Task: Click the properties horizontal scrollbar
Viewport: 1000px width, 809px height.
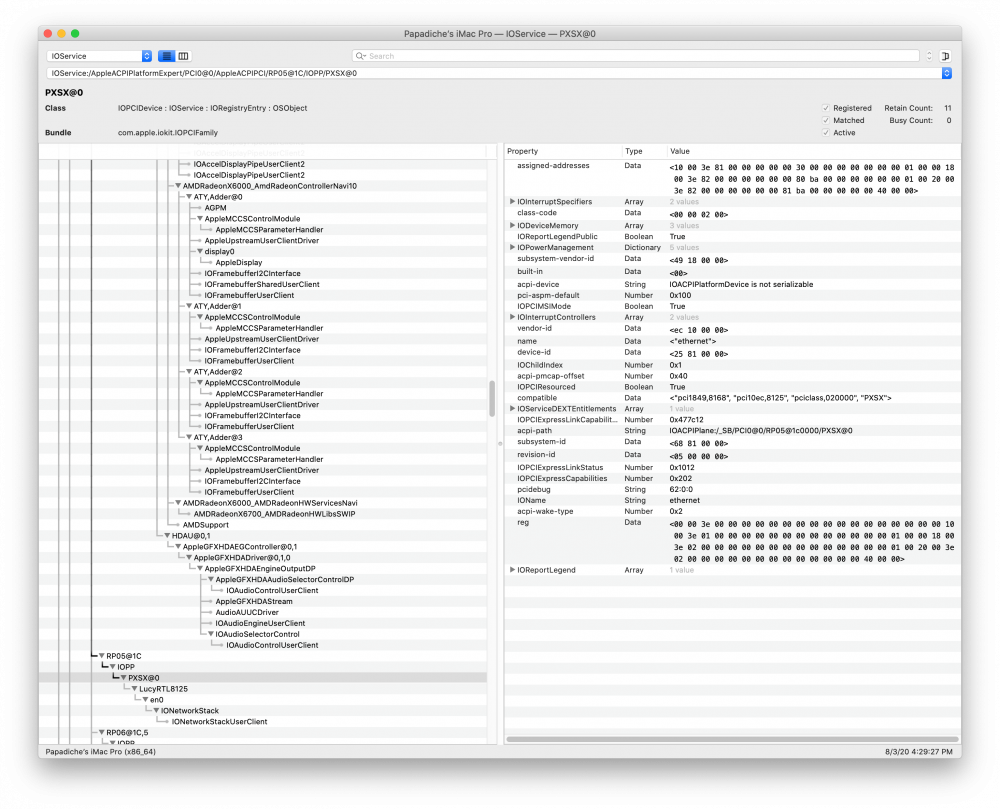Action: [x=732, y=740]
